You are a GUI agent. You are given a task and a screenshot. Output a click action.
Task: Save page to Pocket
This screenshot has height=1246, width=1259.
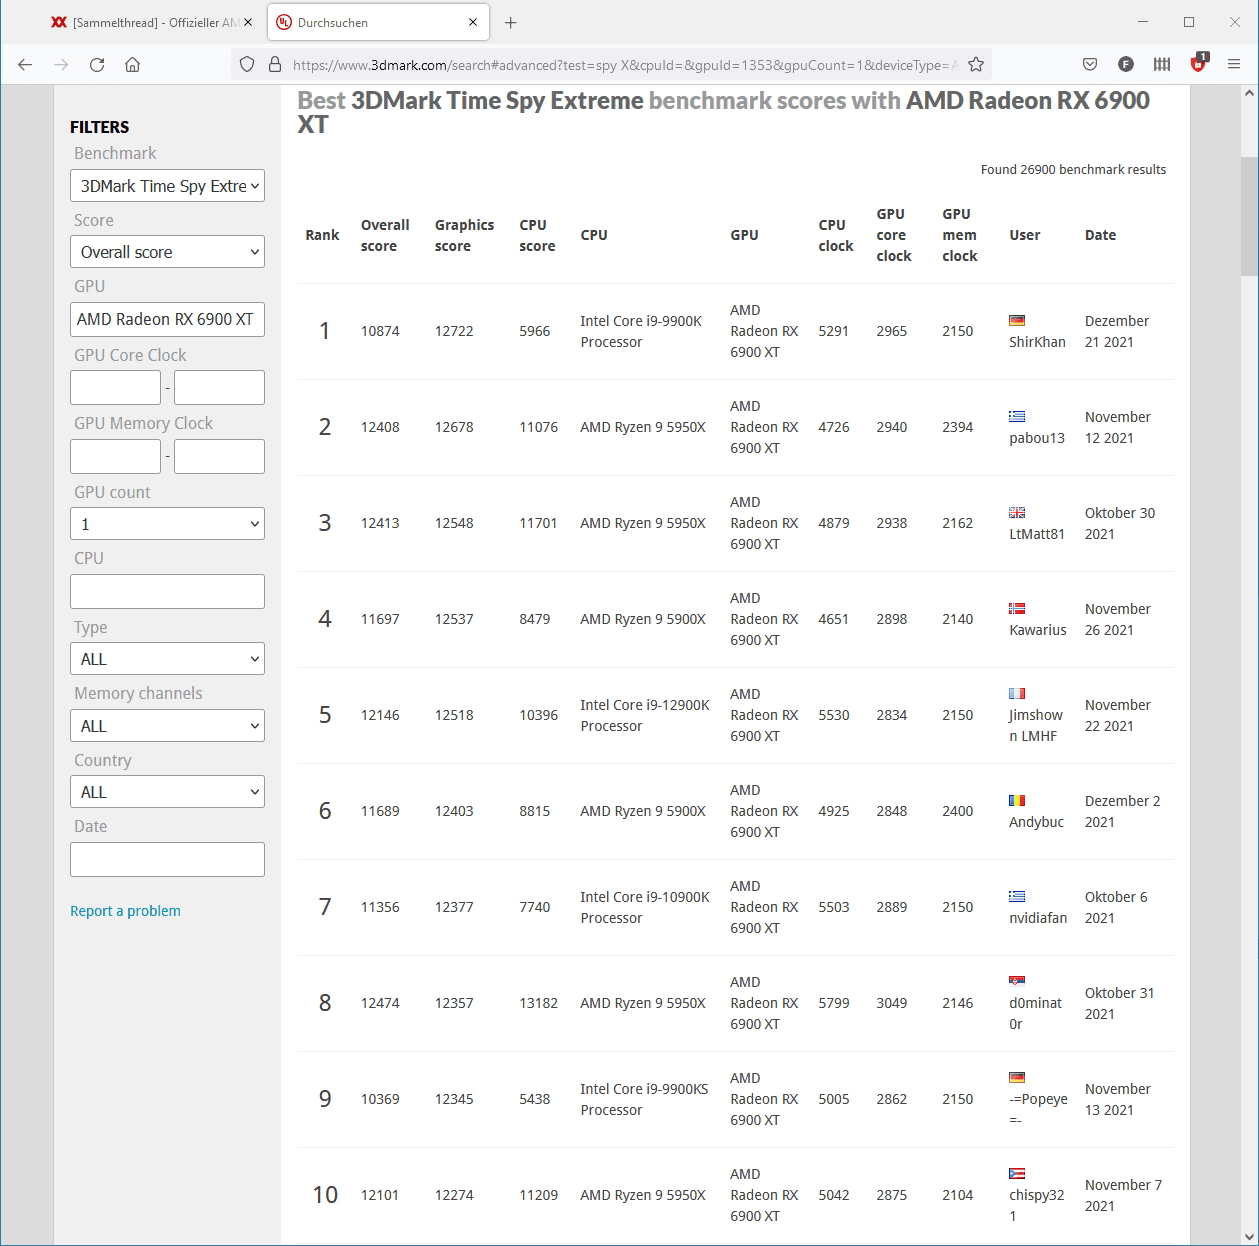[1090, 65]
